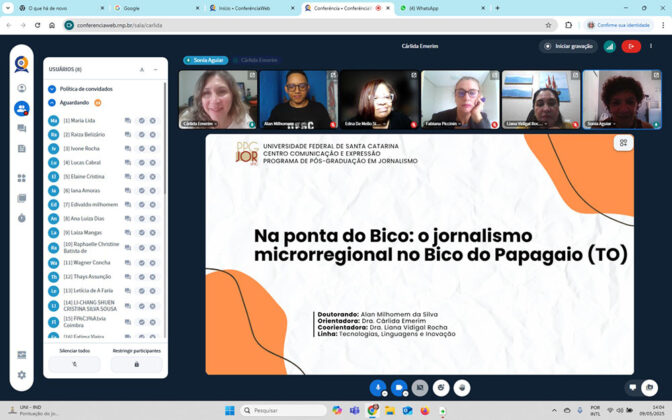Switch to the WhatsApp browser tab
The width and height of the screenshot is (672, 420).
[441, 8]
